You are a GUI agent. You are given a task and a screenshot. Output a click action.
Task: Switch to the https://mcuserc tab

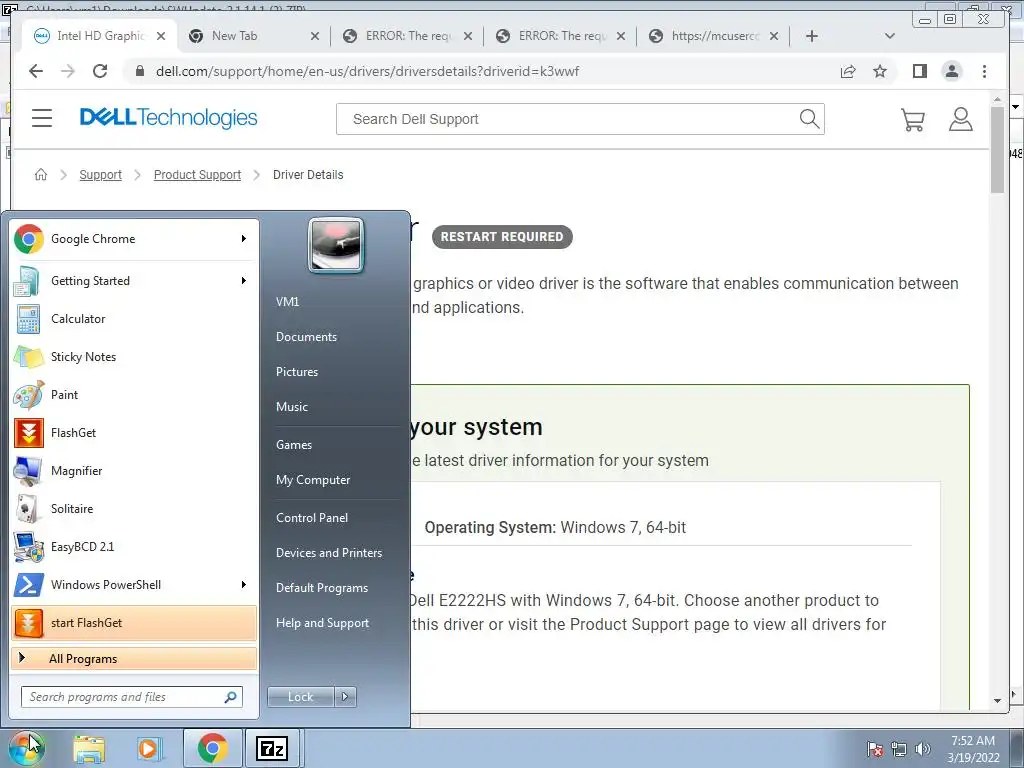click(715, 36)
